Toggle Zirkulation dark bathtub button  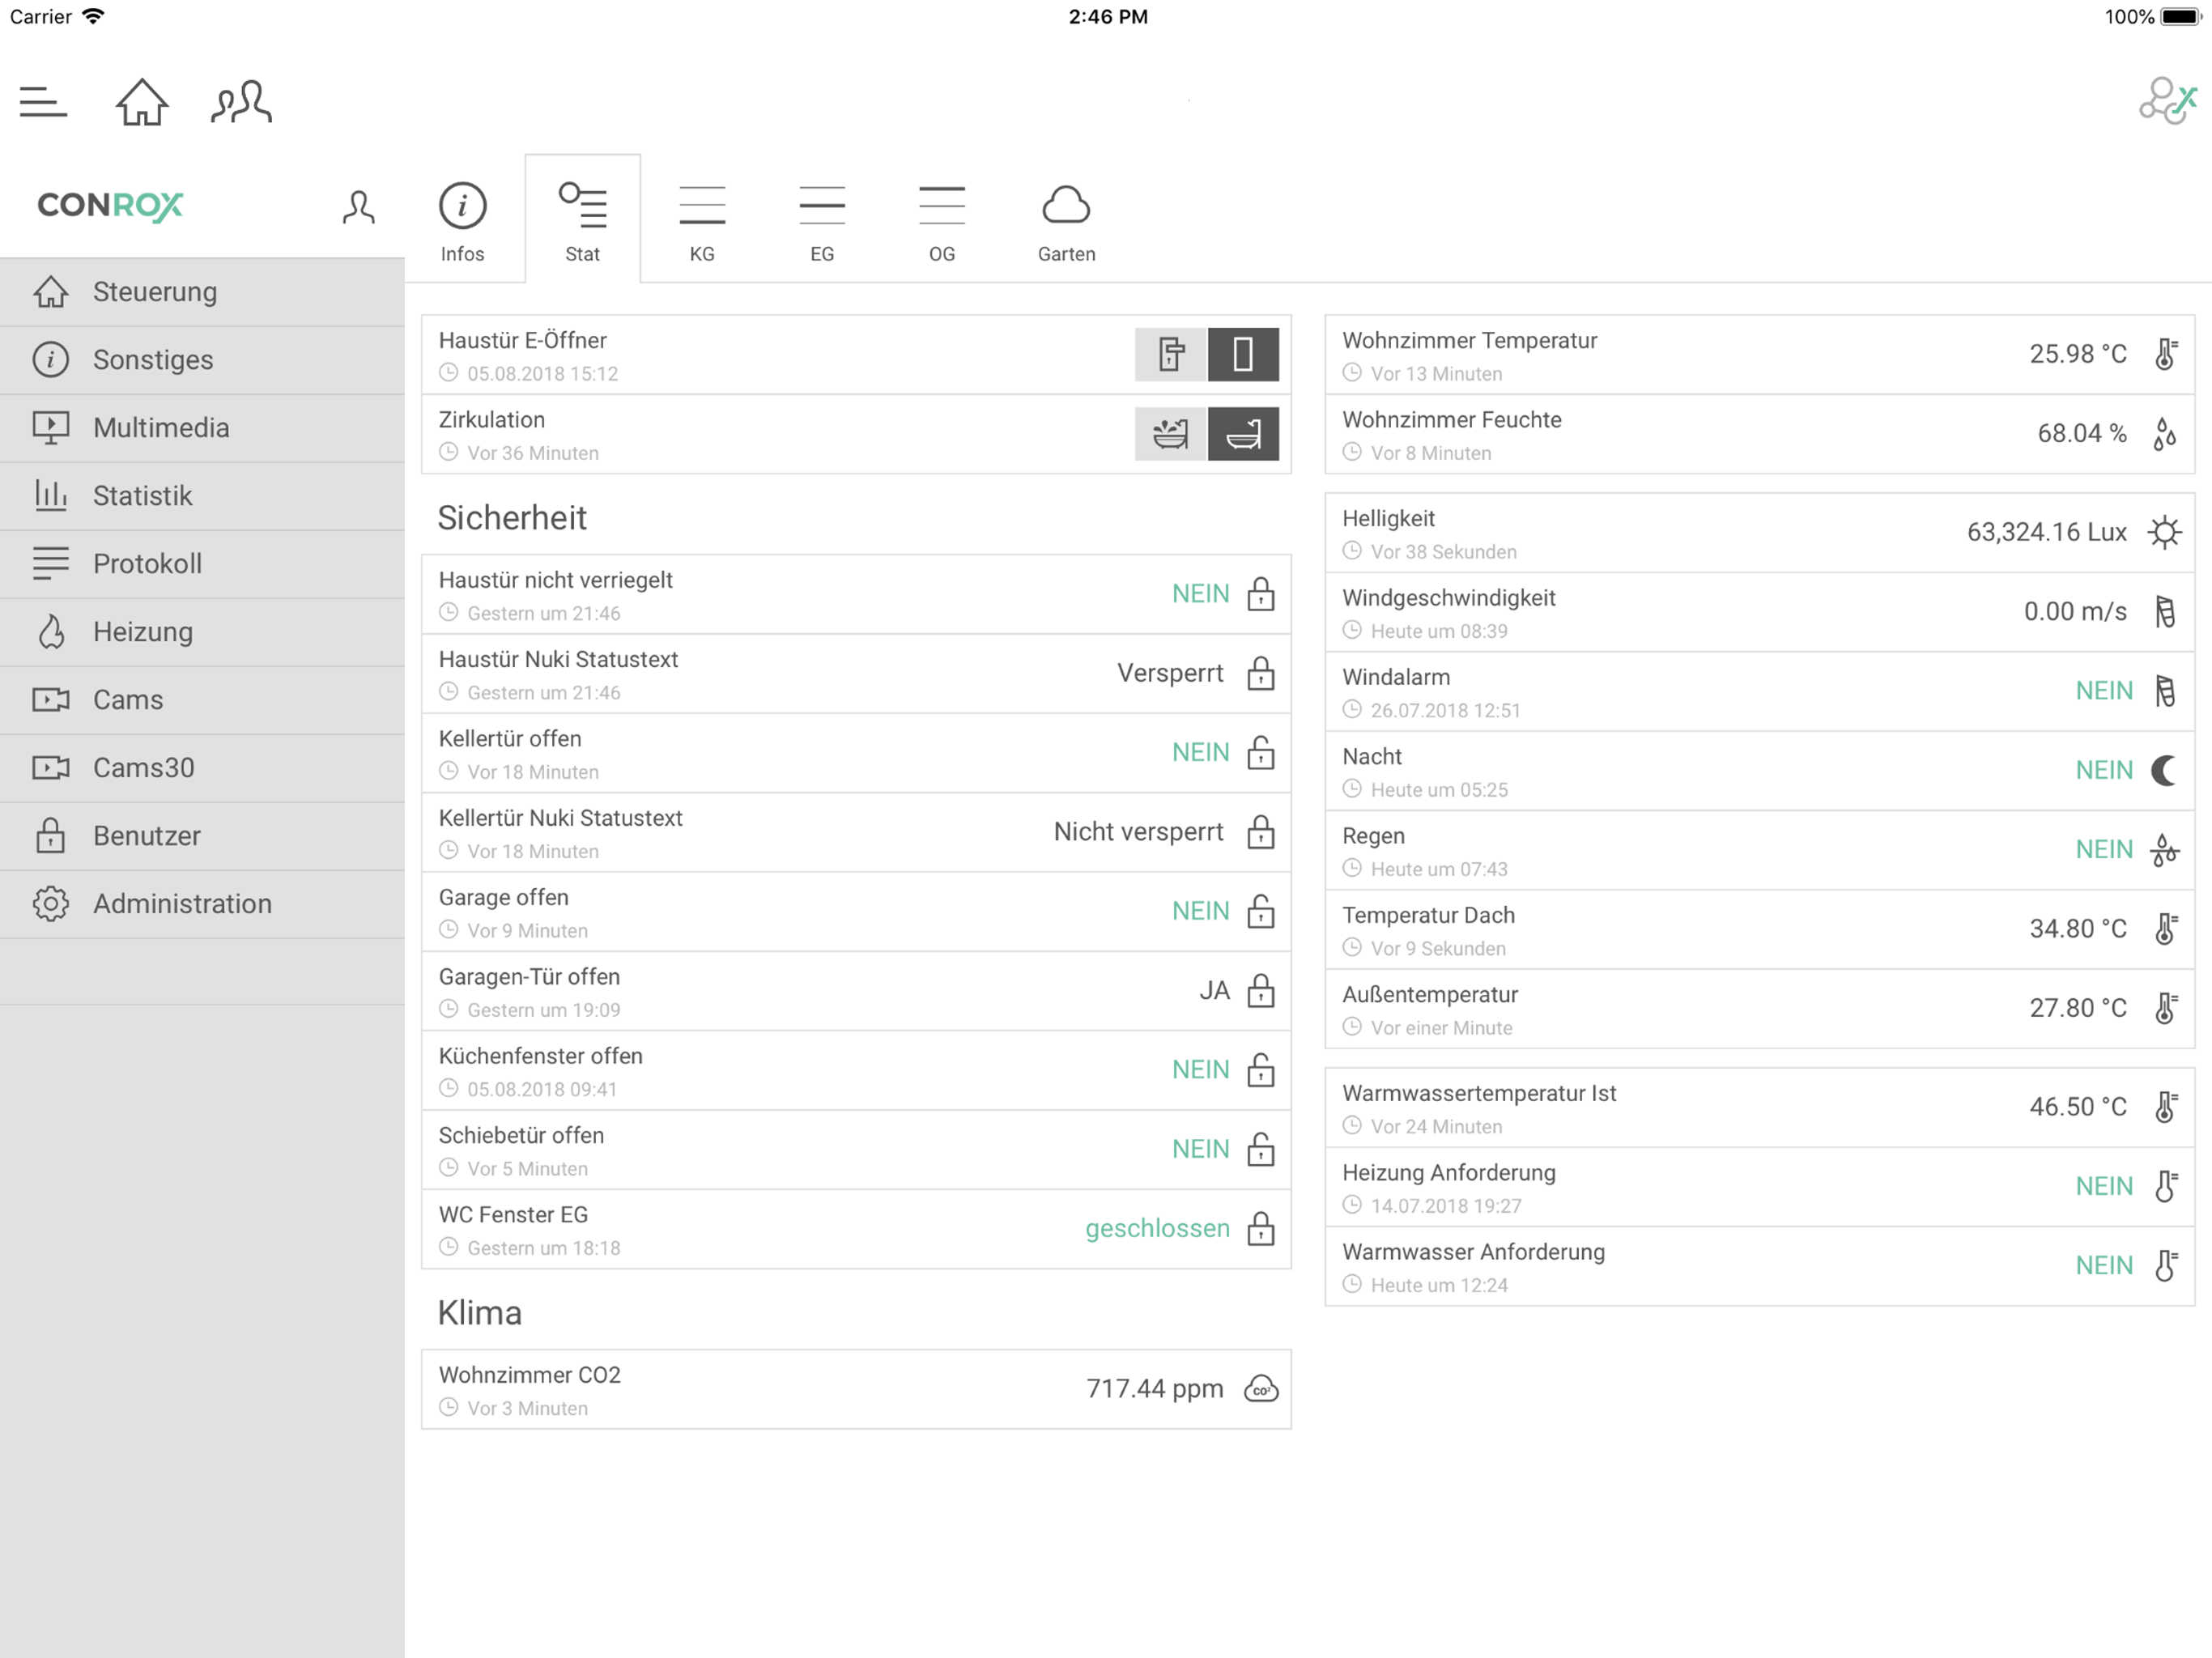click(x=1243, y=434)
